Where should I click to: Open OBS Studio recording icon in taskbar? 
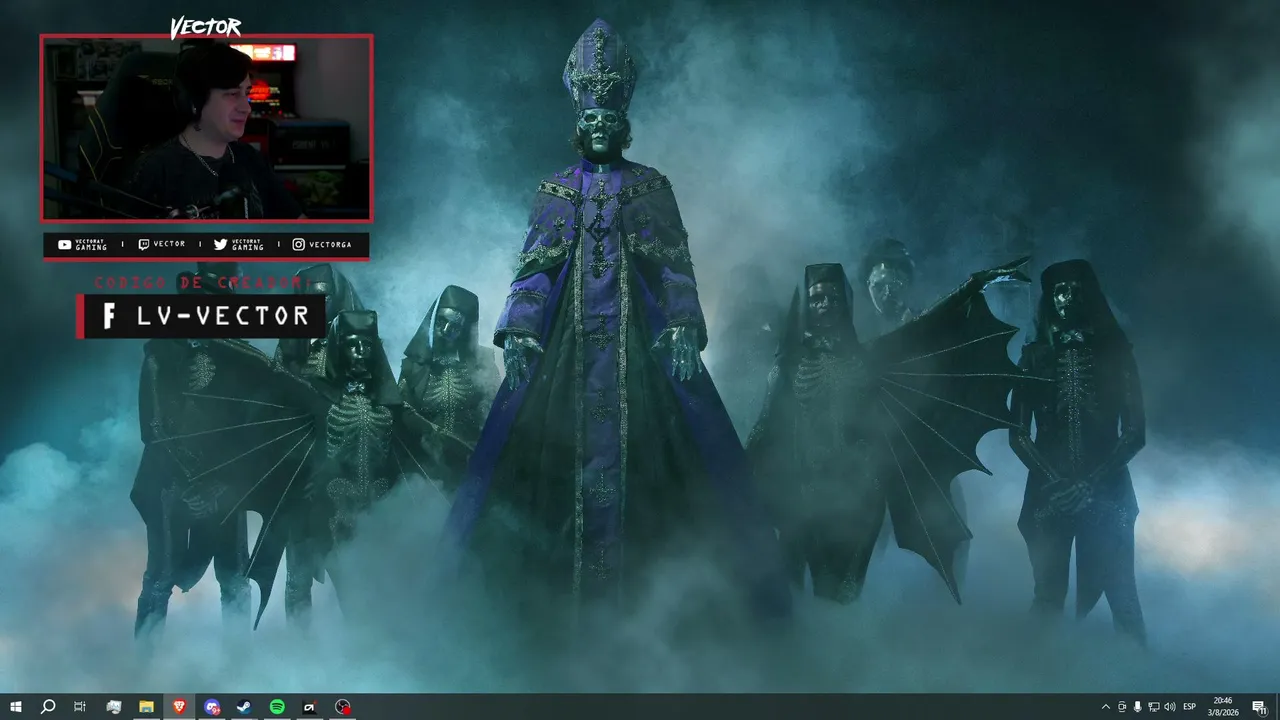(x=343, y=707)
